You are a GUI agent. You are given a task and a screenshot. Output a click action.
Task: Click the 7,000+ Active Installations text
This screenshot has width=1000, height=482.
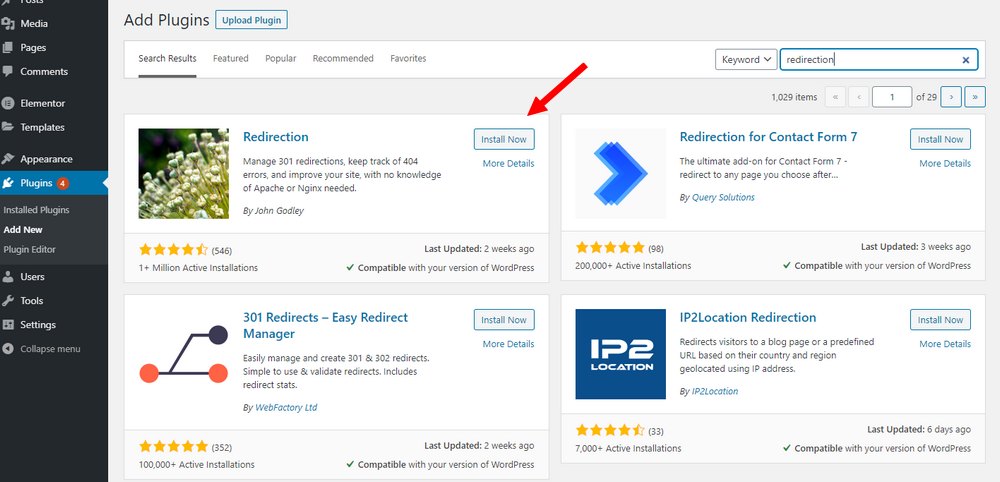[x=628, y=448]
